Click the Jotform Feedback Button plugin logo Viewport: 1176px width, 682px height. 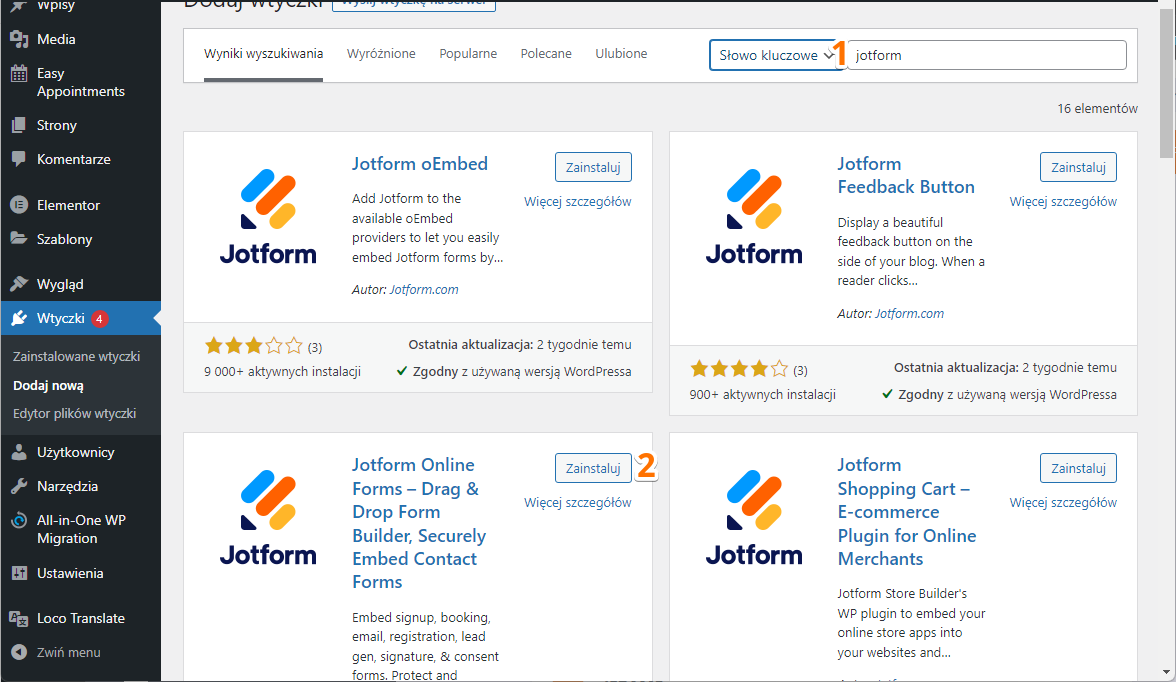coord(754,217)
